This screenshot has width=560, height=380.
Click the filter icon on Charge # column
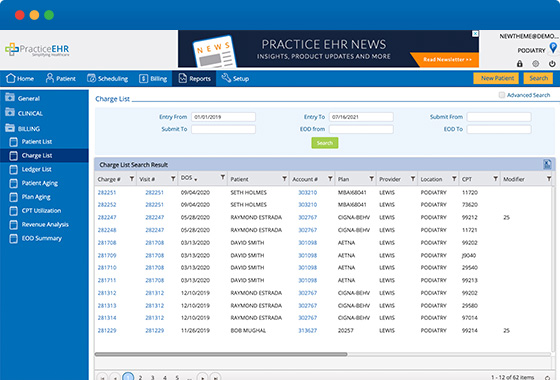[132, 178]
